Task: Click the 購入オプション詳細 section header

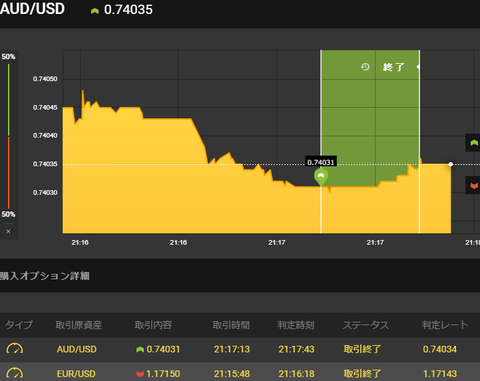Action: [45, 276]
